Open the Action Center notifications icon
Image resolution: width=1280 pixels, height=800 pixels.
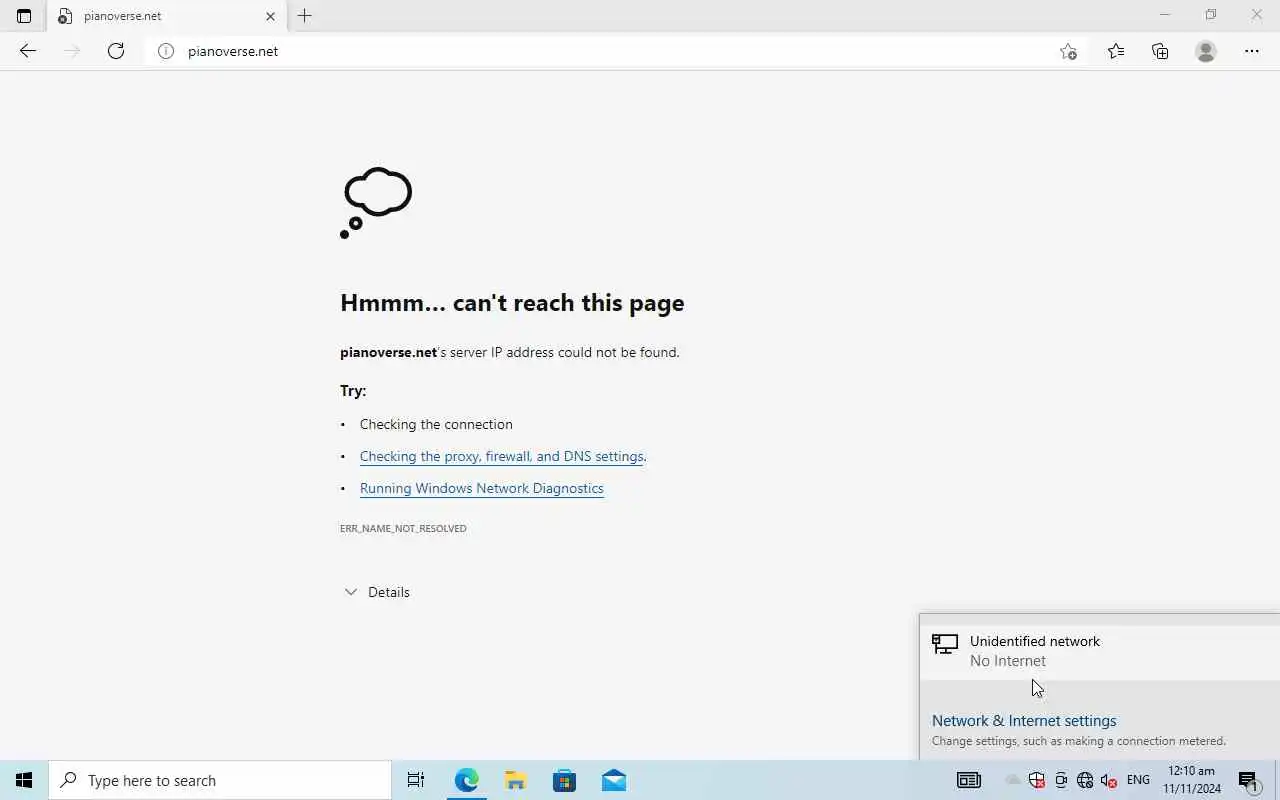(x=1248, y=780)
